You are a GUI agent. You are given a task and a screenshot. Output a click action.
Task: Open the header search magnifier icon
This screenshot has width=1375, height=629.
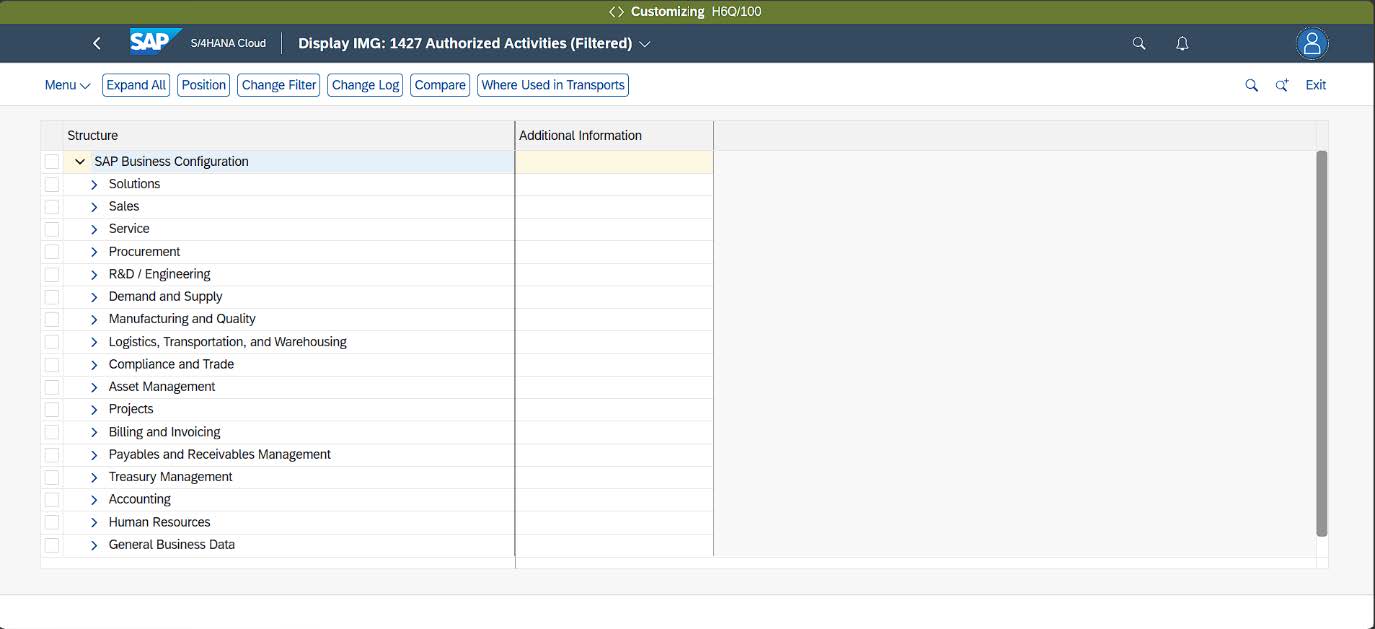[1139, 43]
